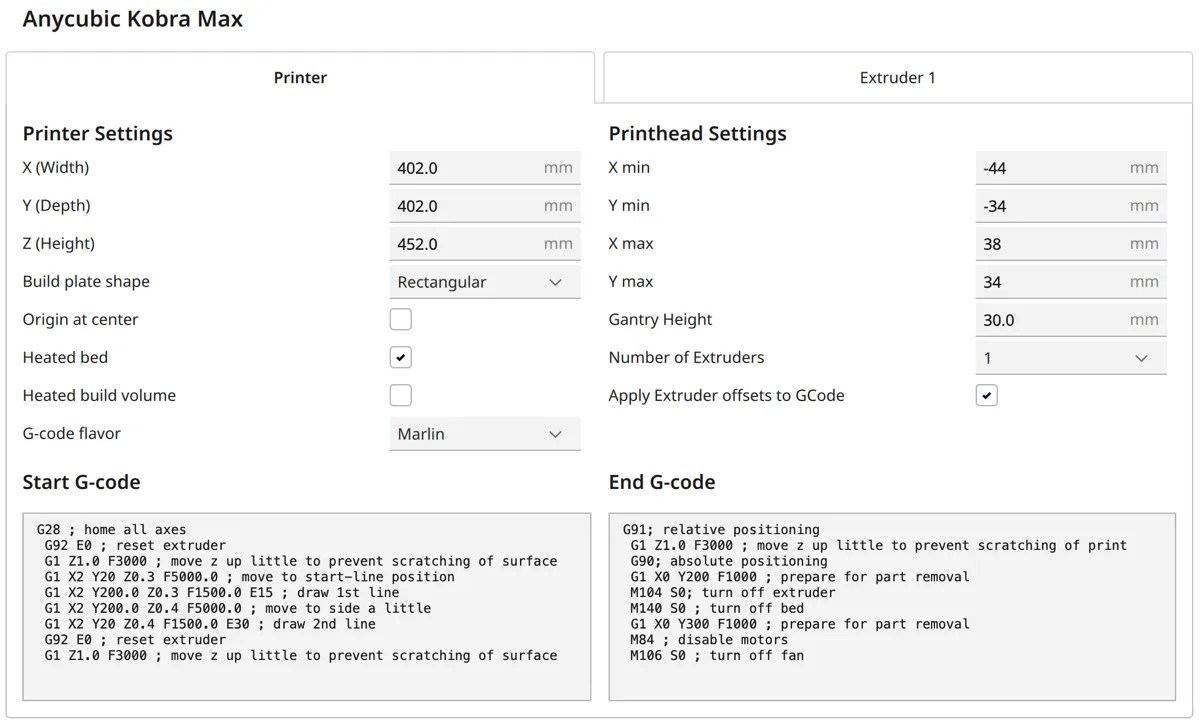The width and height of the screenshot is (1200, 725).
Task: Toggle the Origin at center checkbox
Action: tap(401, 320)
